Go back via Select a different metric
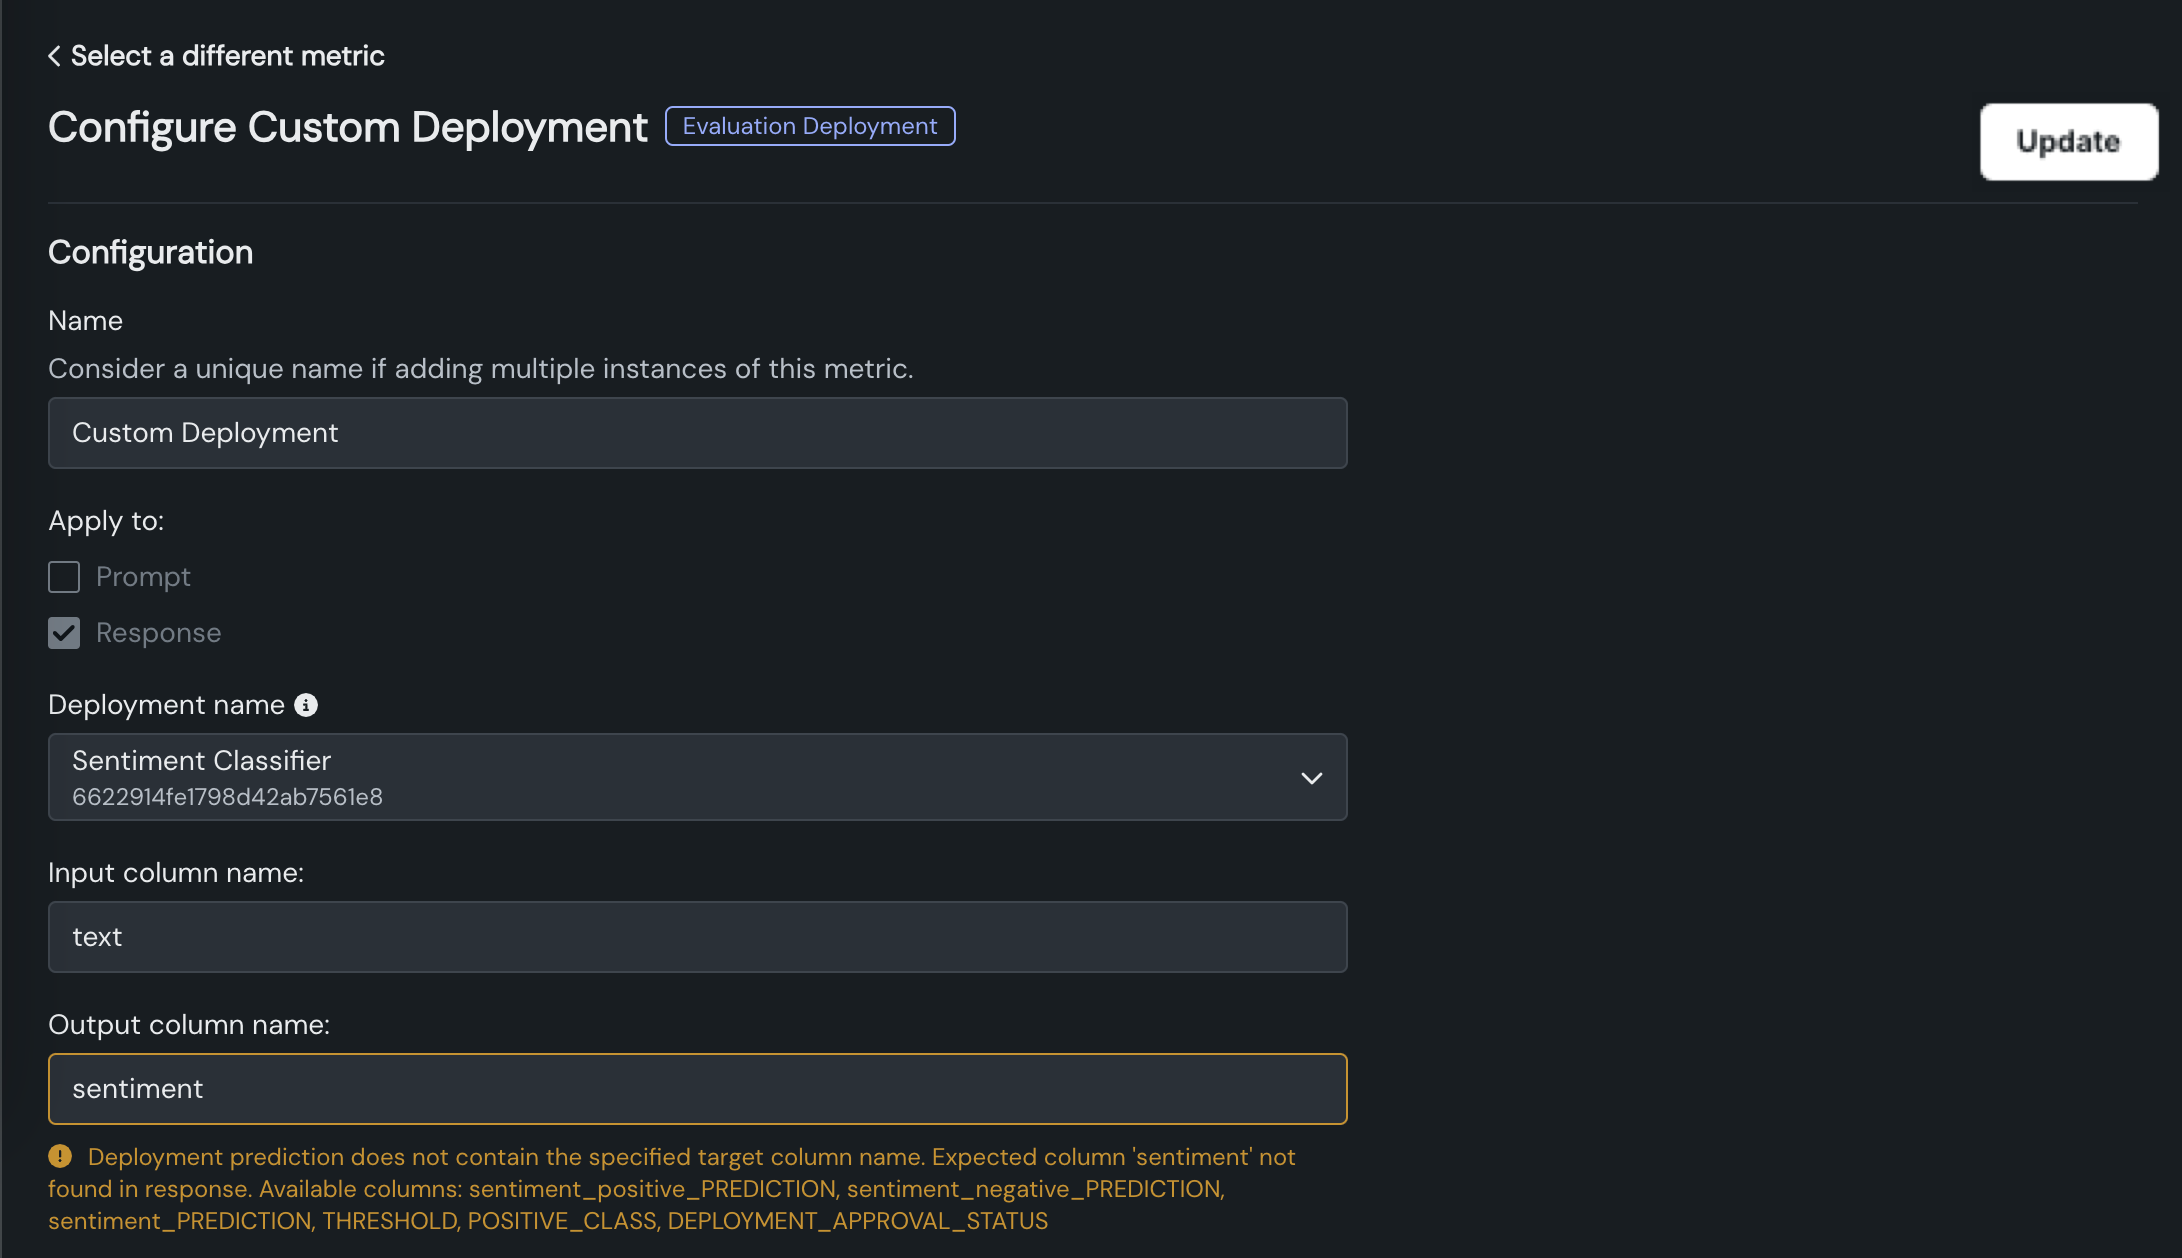 pyautogui.click(x=227, y=56)
